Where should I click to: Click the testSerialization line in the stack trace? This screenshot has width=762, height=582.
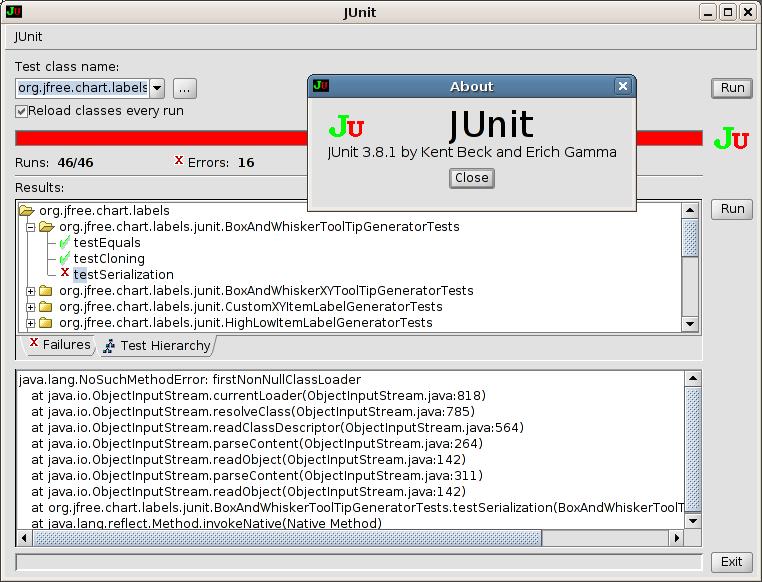point(358,508)
